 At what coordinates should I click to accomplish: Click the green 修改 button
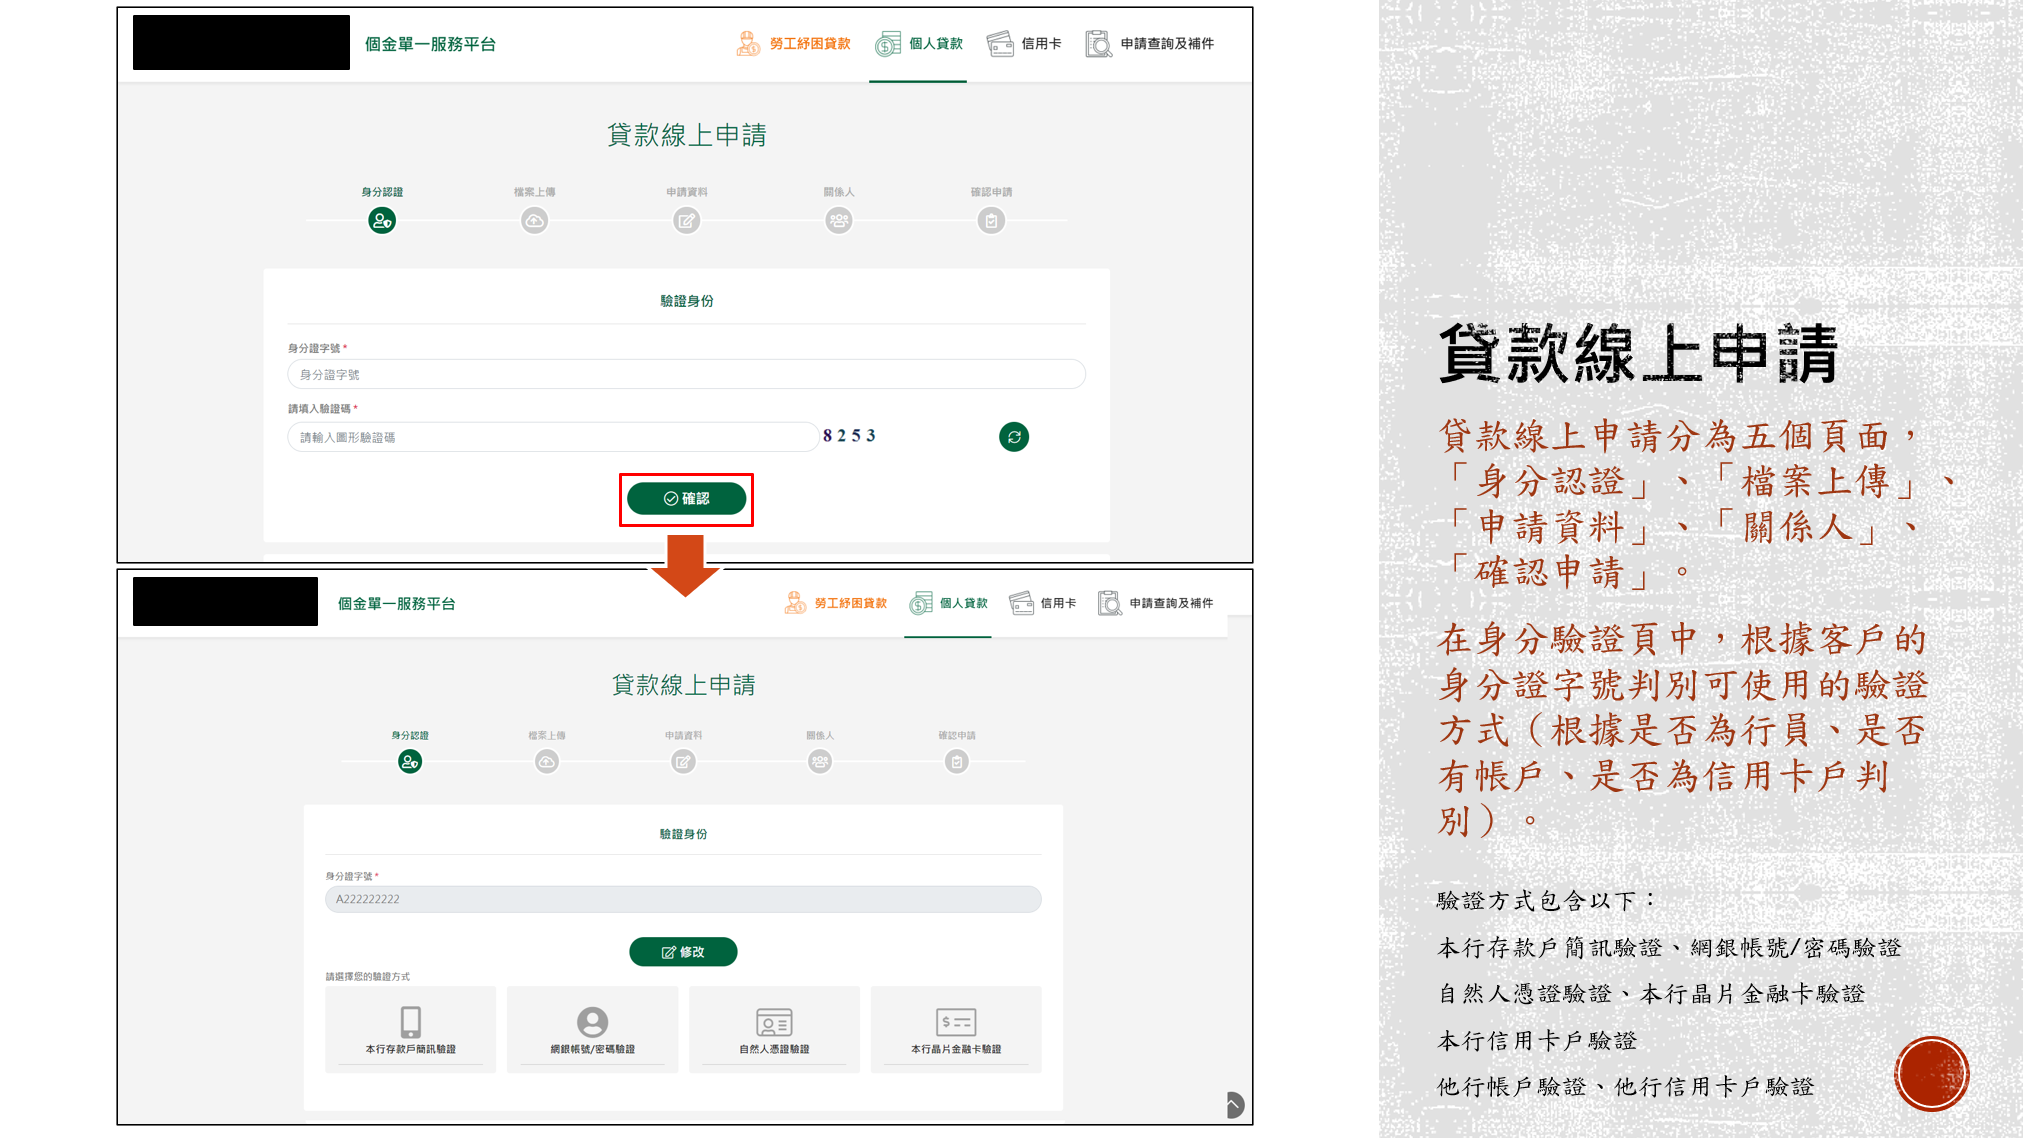click(x=683, y=952)
